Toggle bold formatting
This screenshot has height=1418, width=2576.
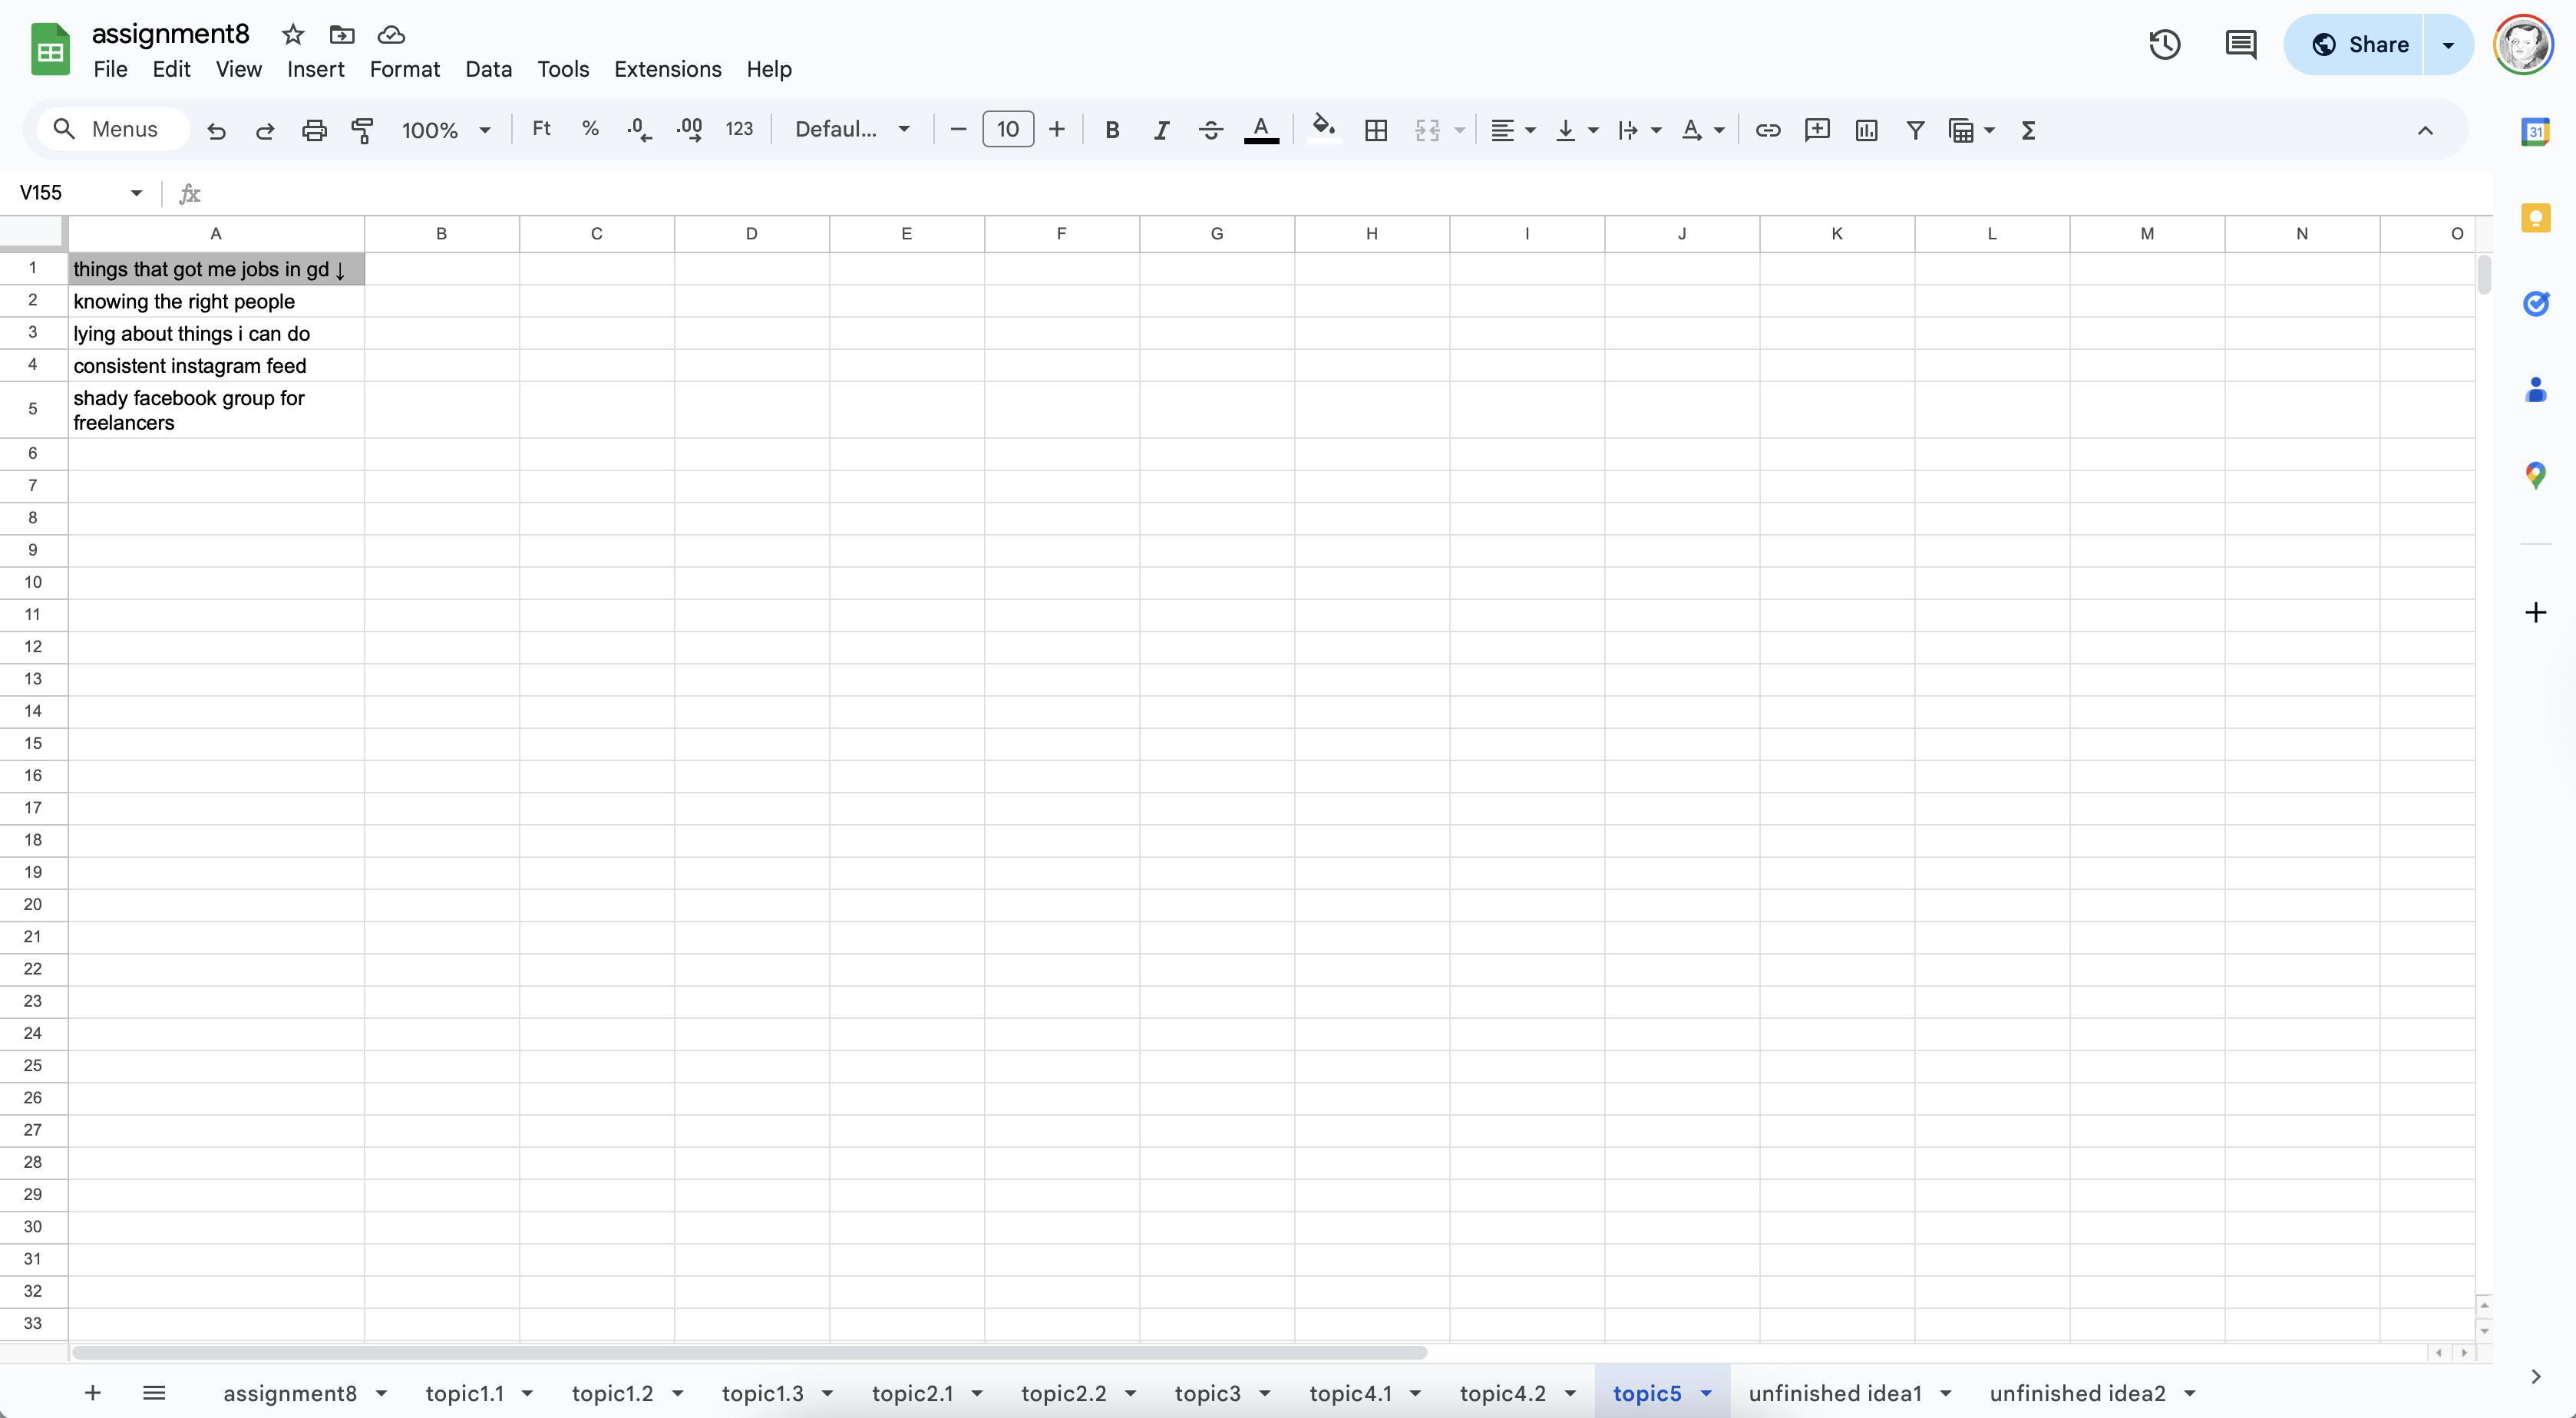1111,130
